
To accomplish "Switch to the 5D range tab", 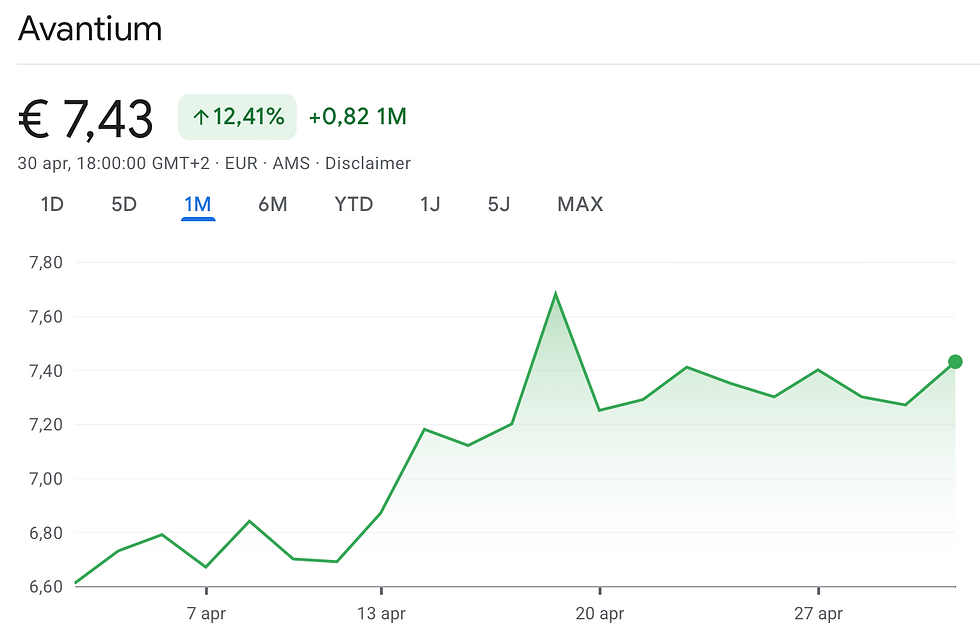I will click(x=124, y=204).
